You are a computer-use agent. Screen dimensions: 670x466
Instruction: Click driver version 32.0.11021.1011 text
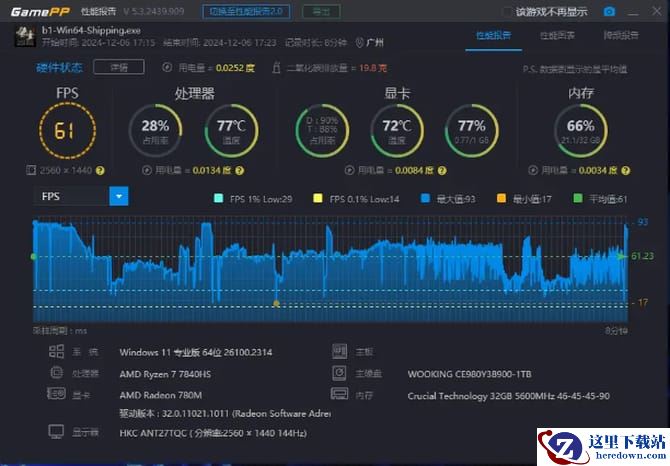coord(225,413)
